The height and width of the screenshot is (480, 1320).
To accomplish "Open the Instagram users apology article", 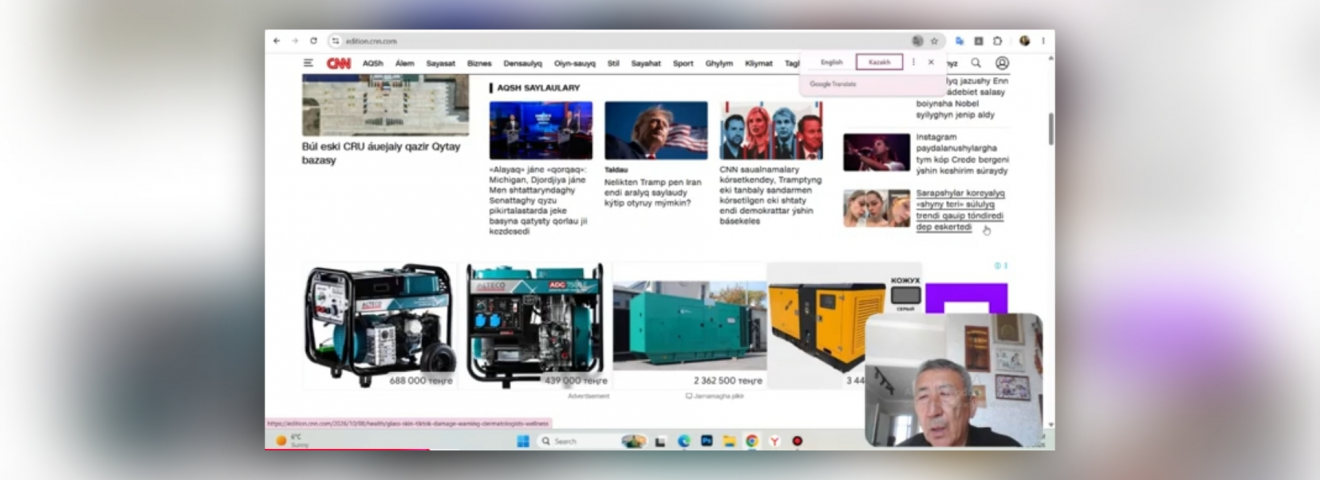I will tap(962, 154).
